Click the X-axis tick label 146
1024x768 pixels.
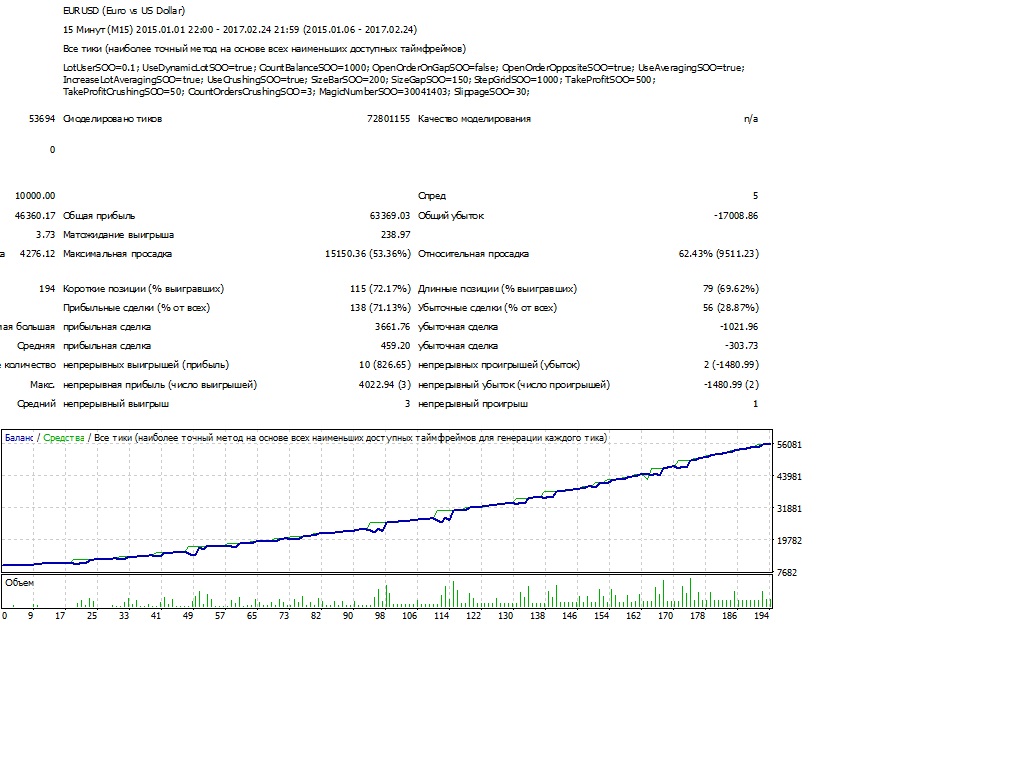[x=569, y=616]
